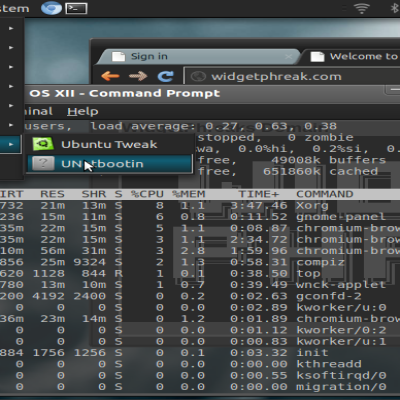Viewport: 400px width, 400px height.
Task: Expand the fifth submenu arrow in System menu
Action: click(11, 106)
